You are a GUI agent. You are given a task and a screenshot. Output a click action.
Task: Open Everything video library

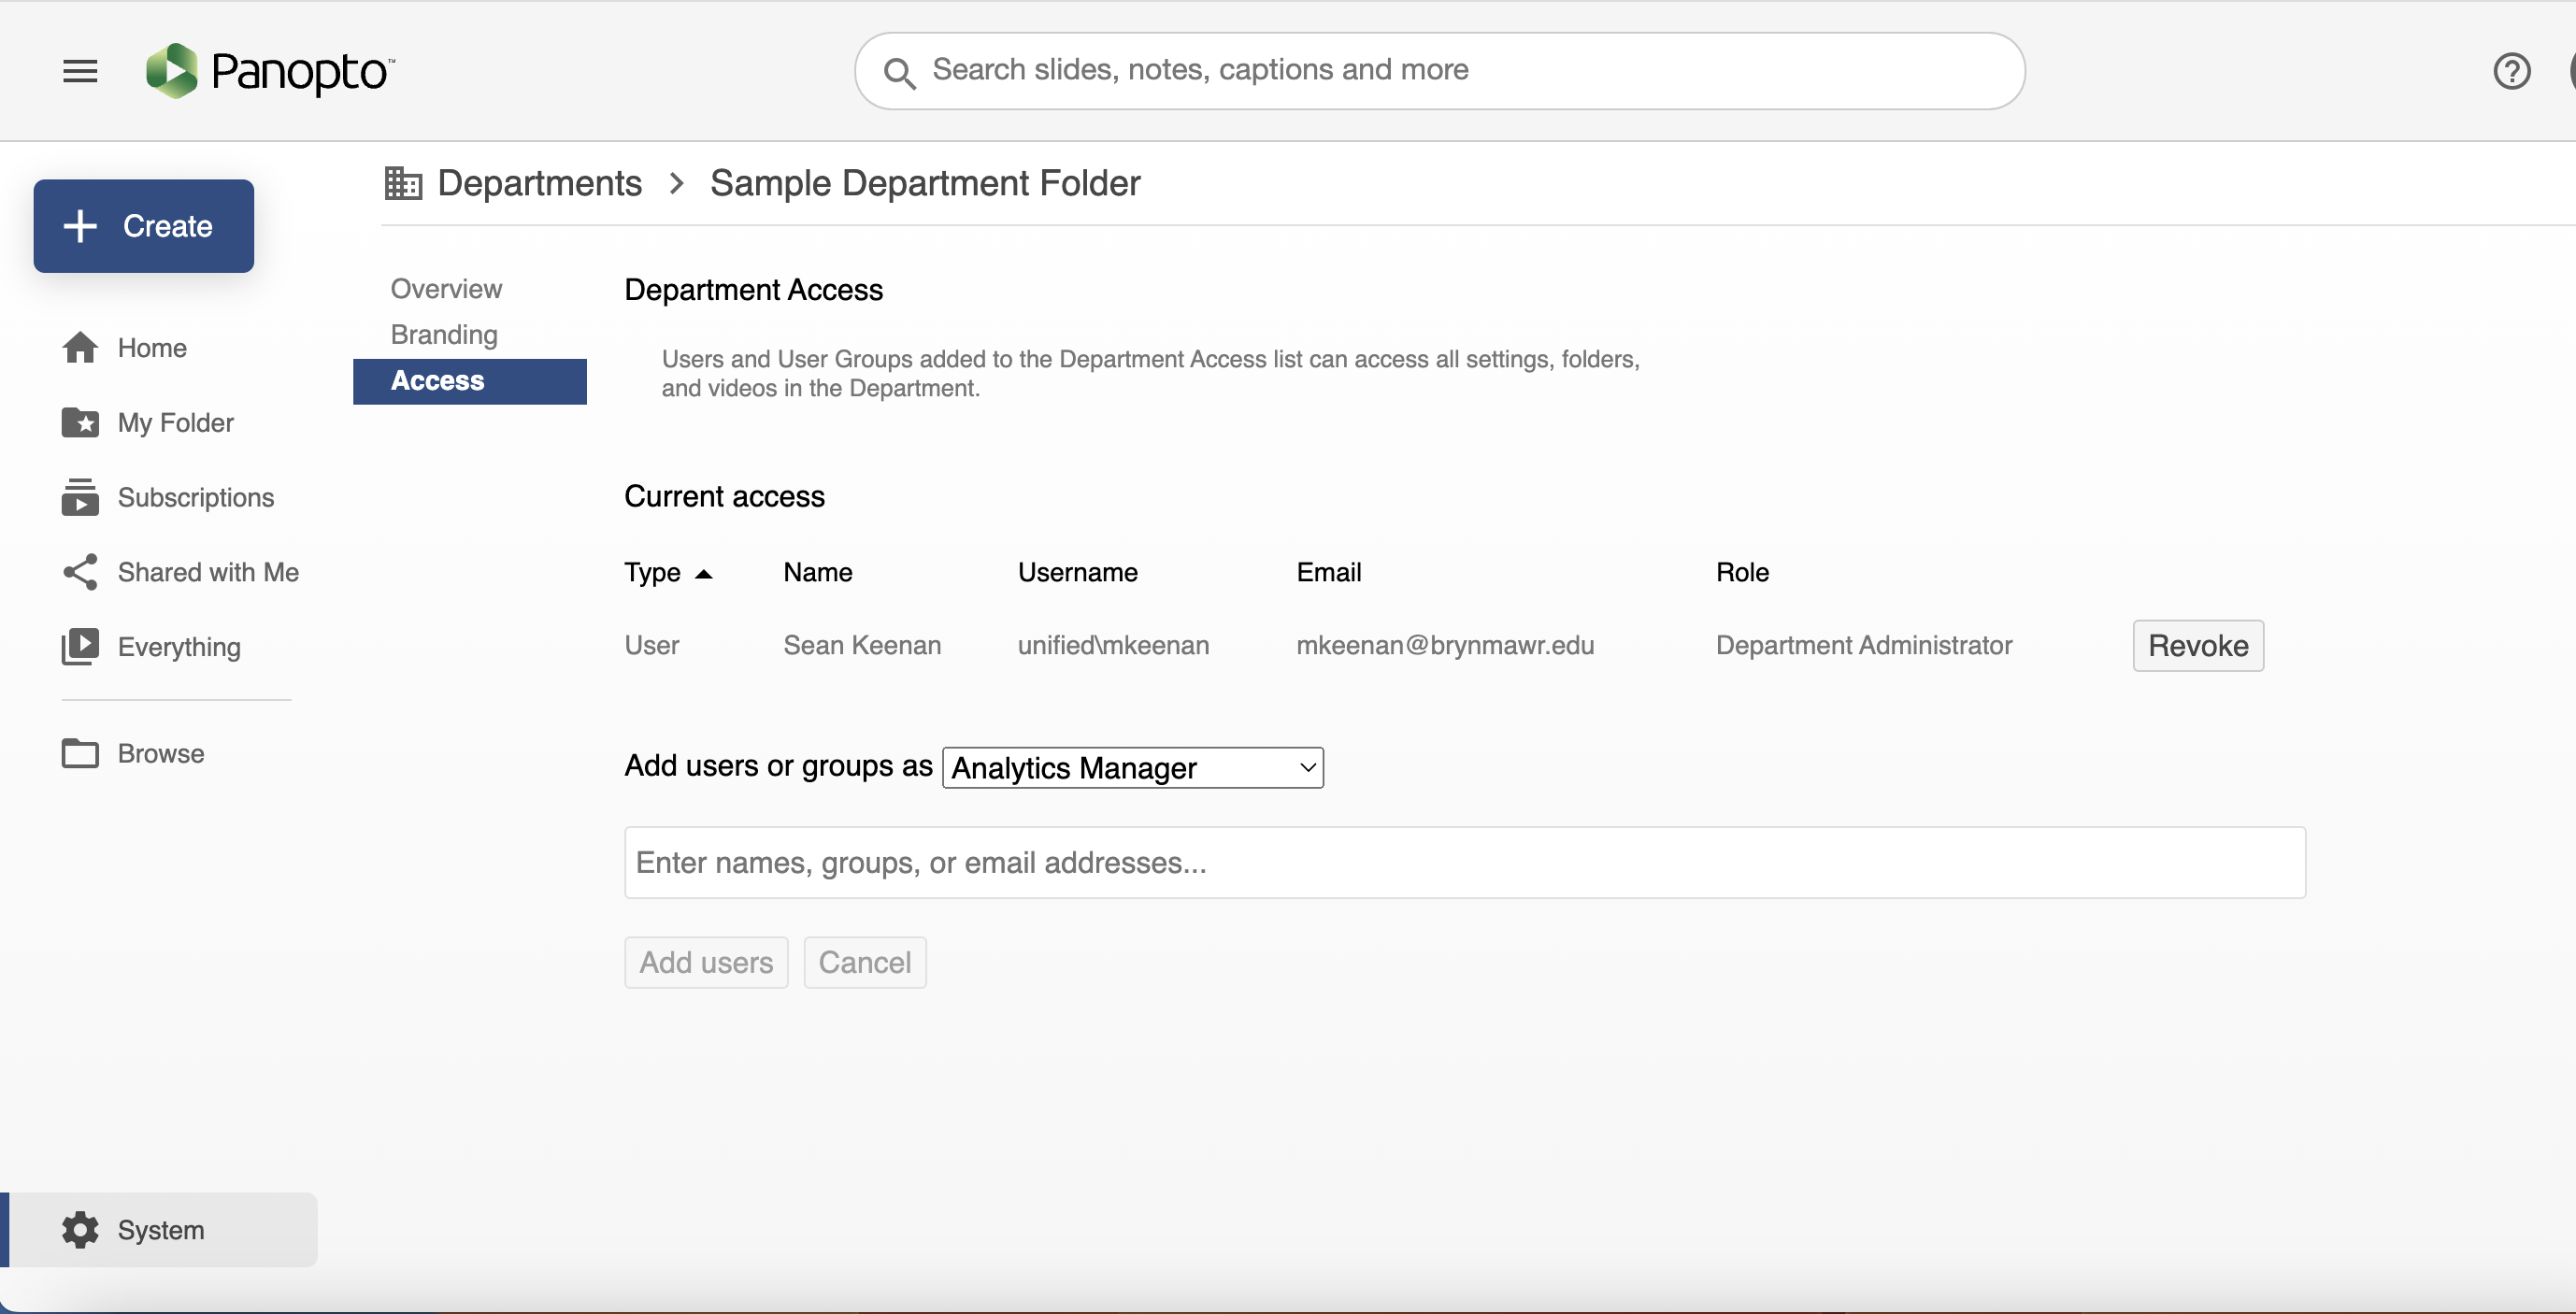[x=179, y=647]
